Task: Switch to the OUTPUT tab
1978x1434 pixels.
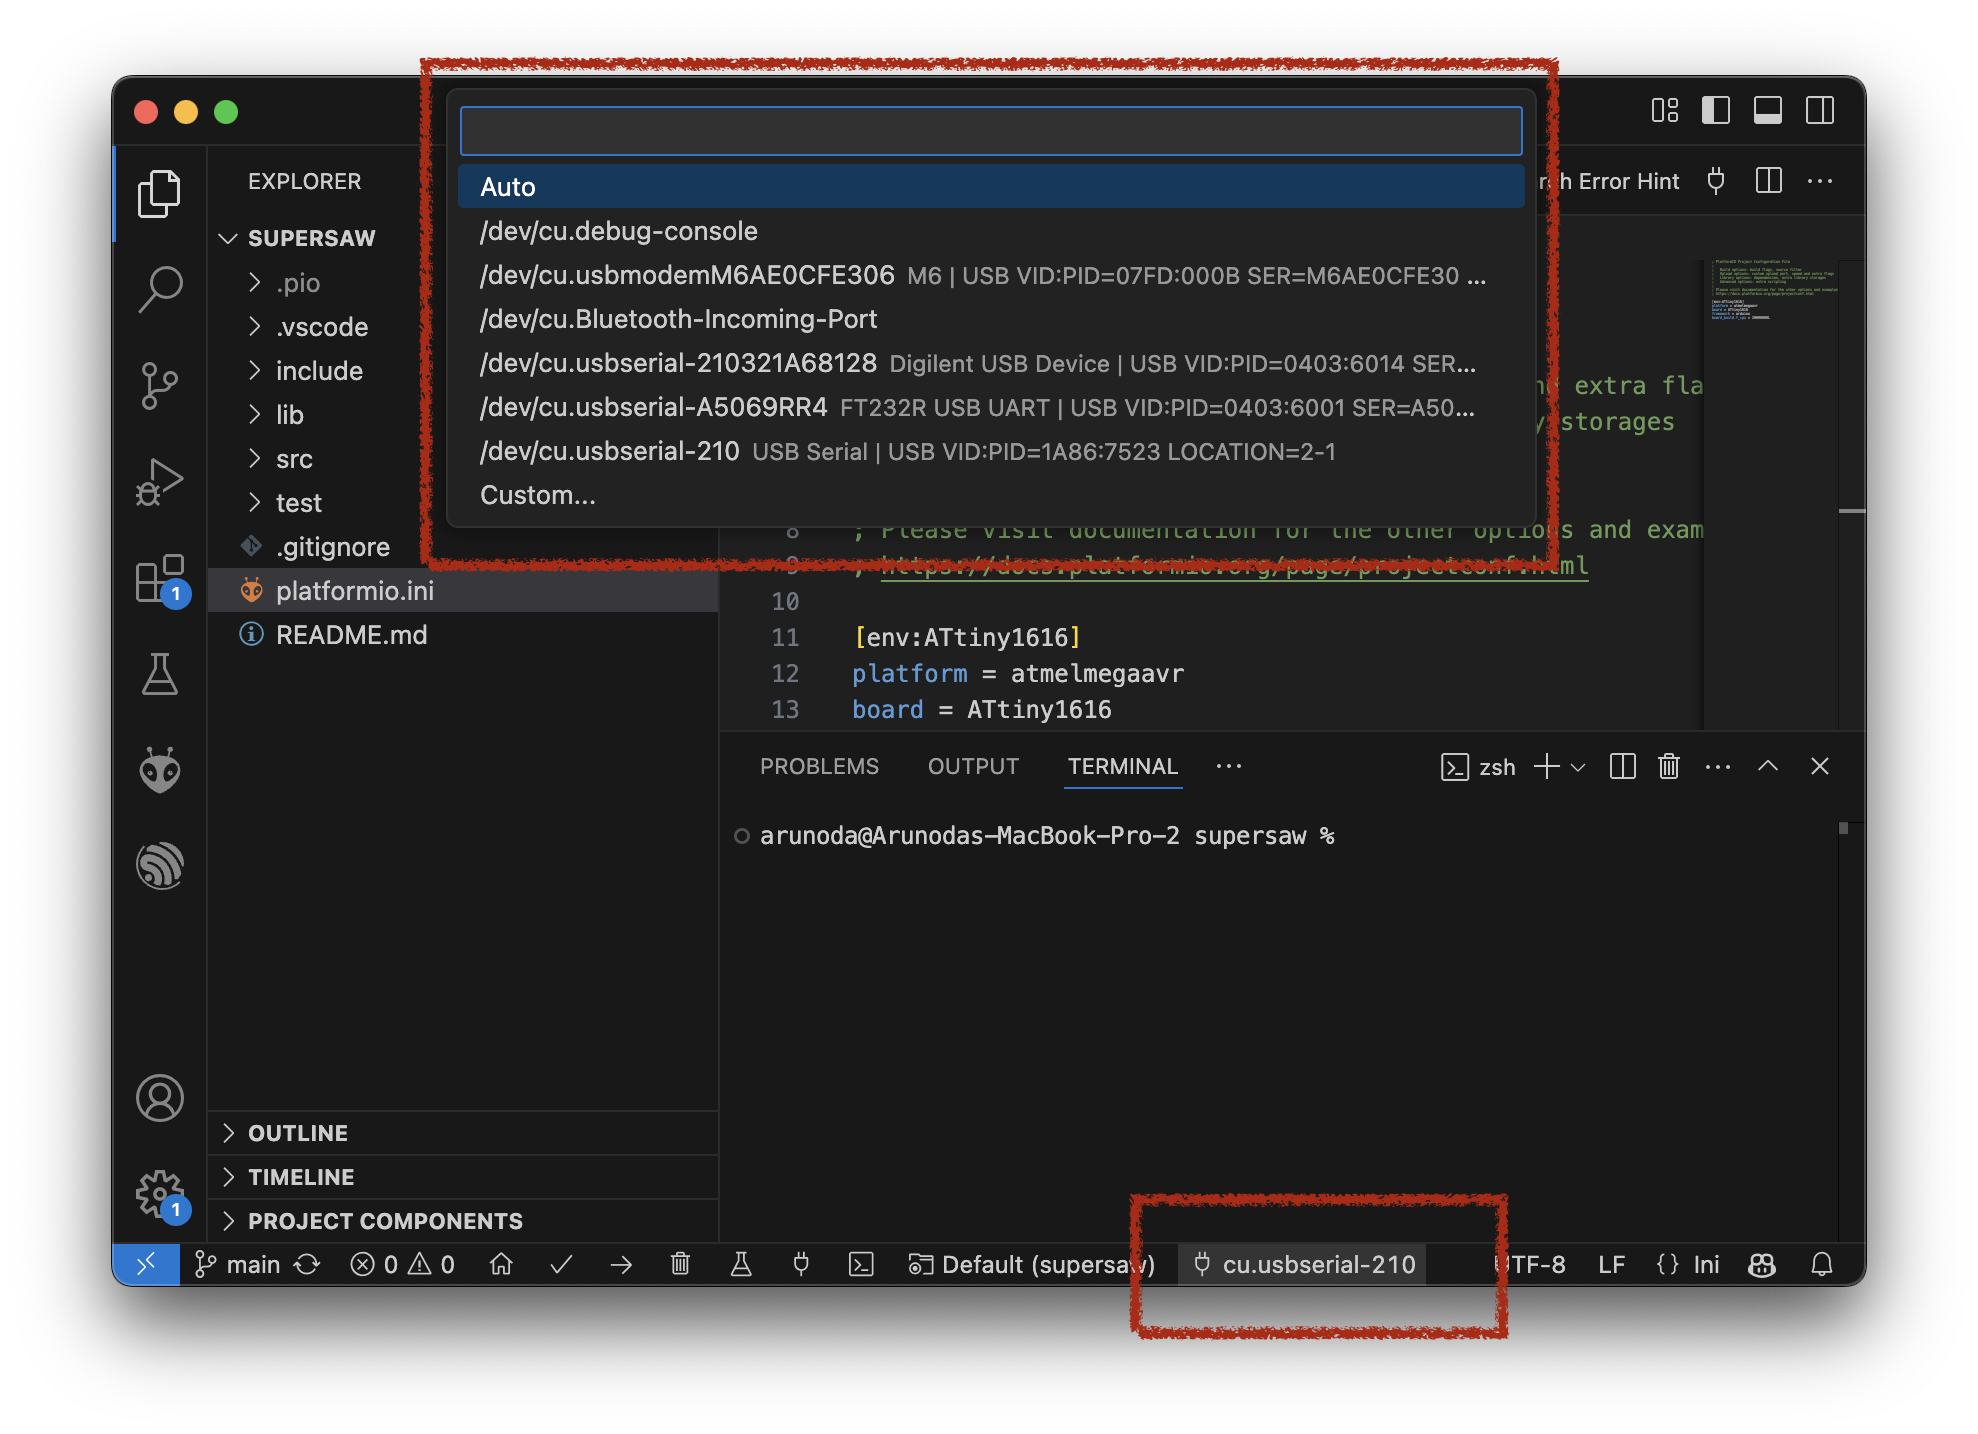Action: [973, 767]
